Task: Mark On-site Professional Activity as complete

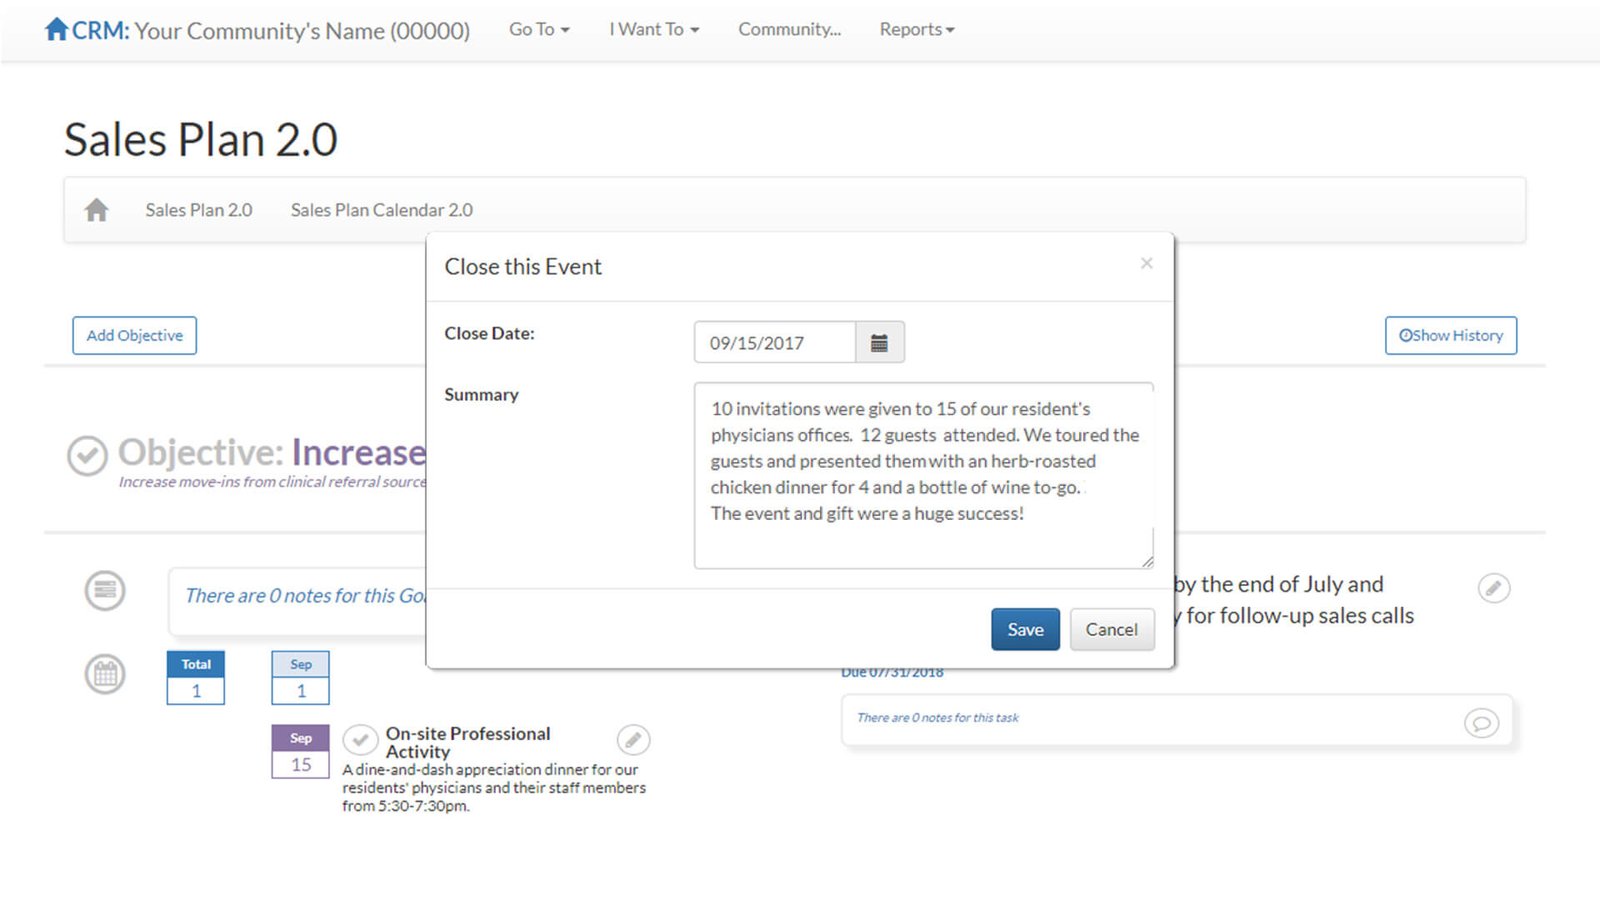Action: click(360, 740)
